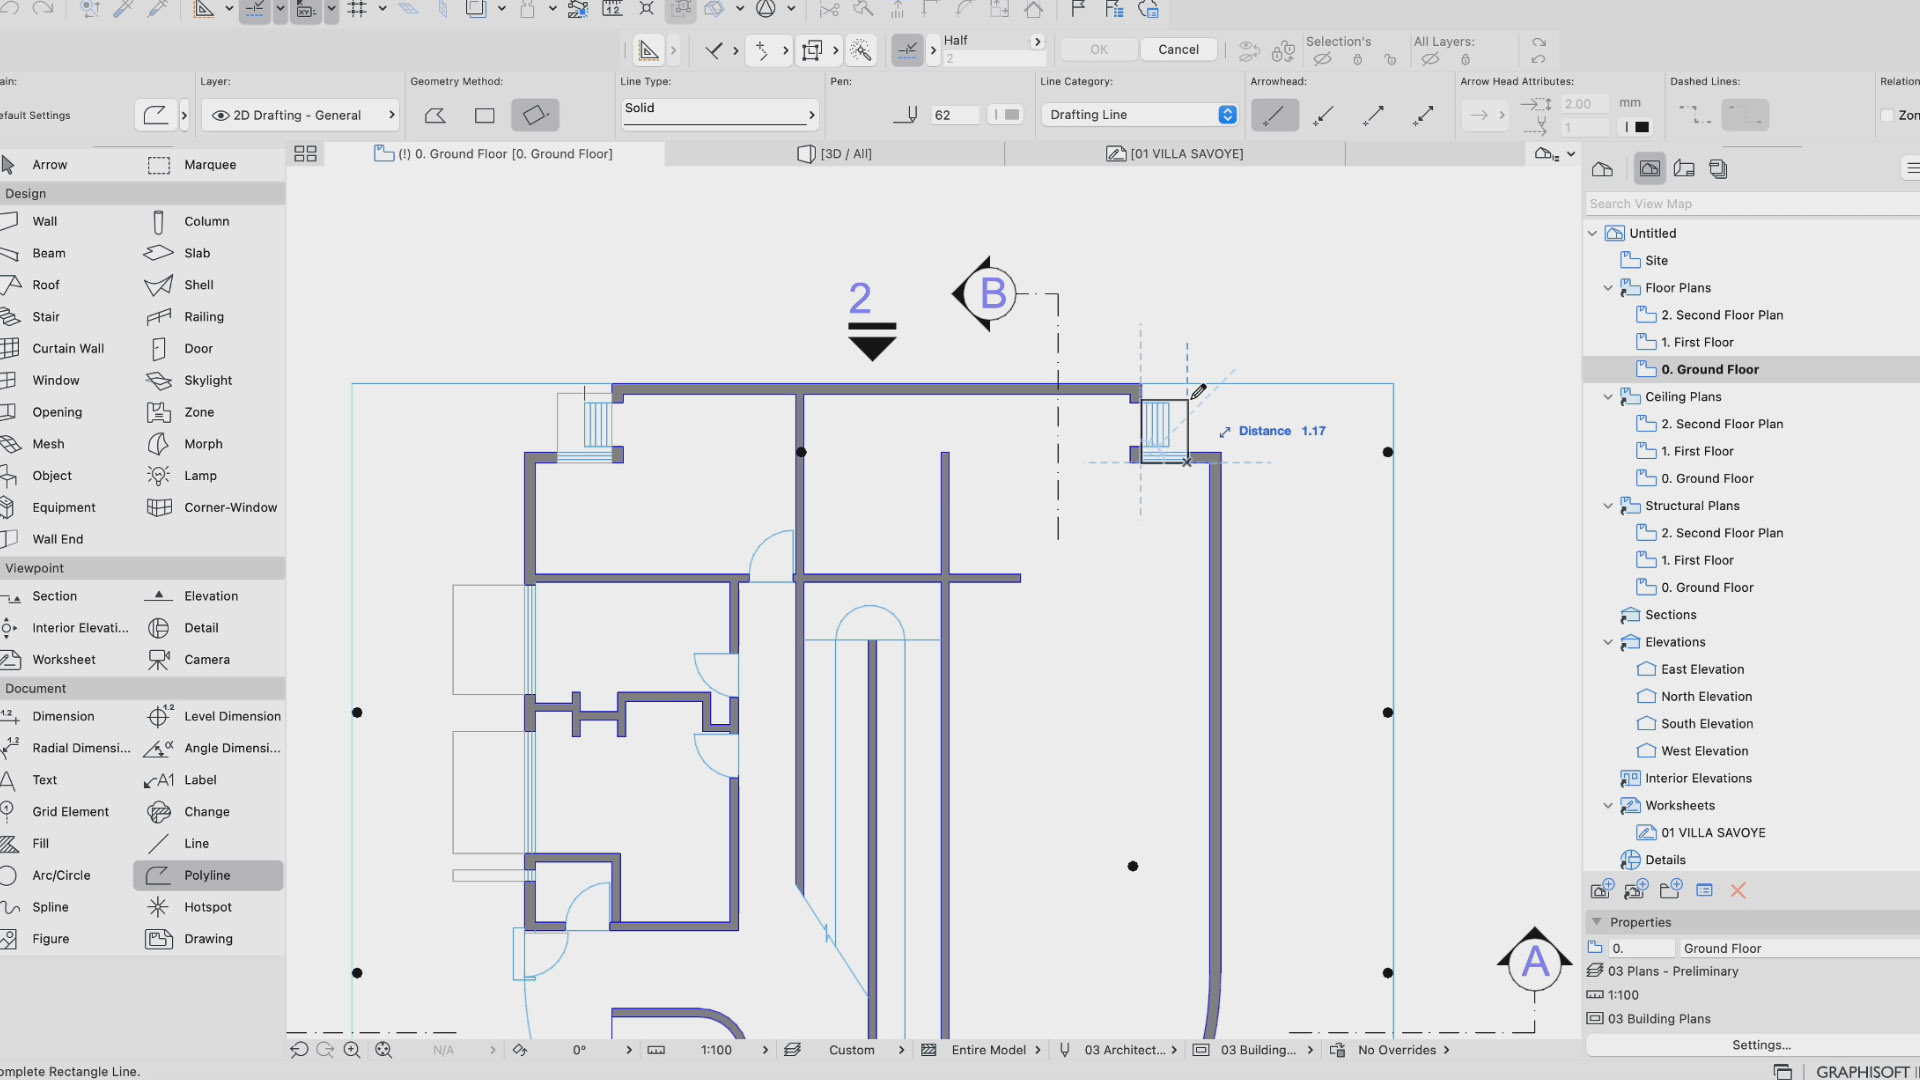Click the Spline tool
Image resolution: width=1920 pixels, height=1080 pixels.
[x=50, y=907]
